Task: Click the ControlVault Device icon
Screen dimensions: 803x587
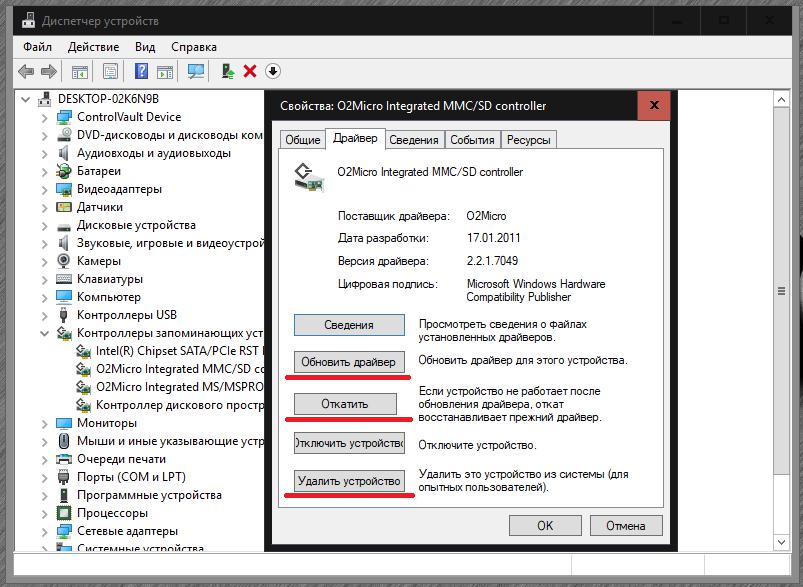Action: tap(64, 117)
